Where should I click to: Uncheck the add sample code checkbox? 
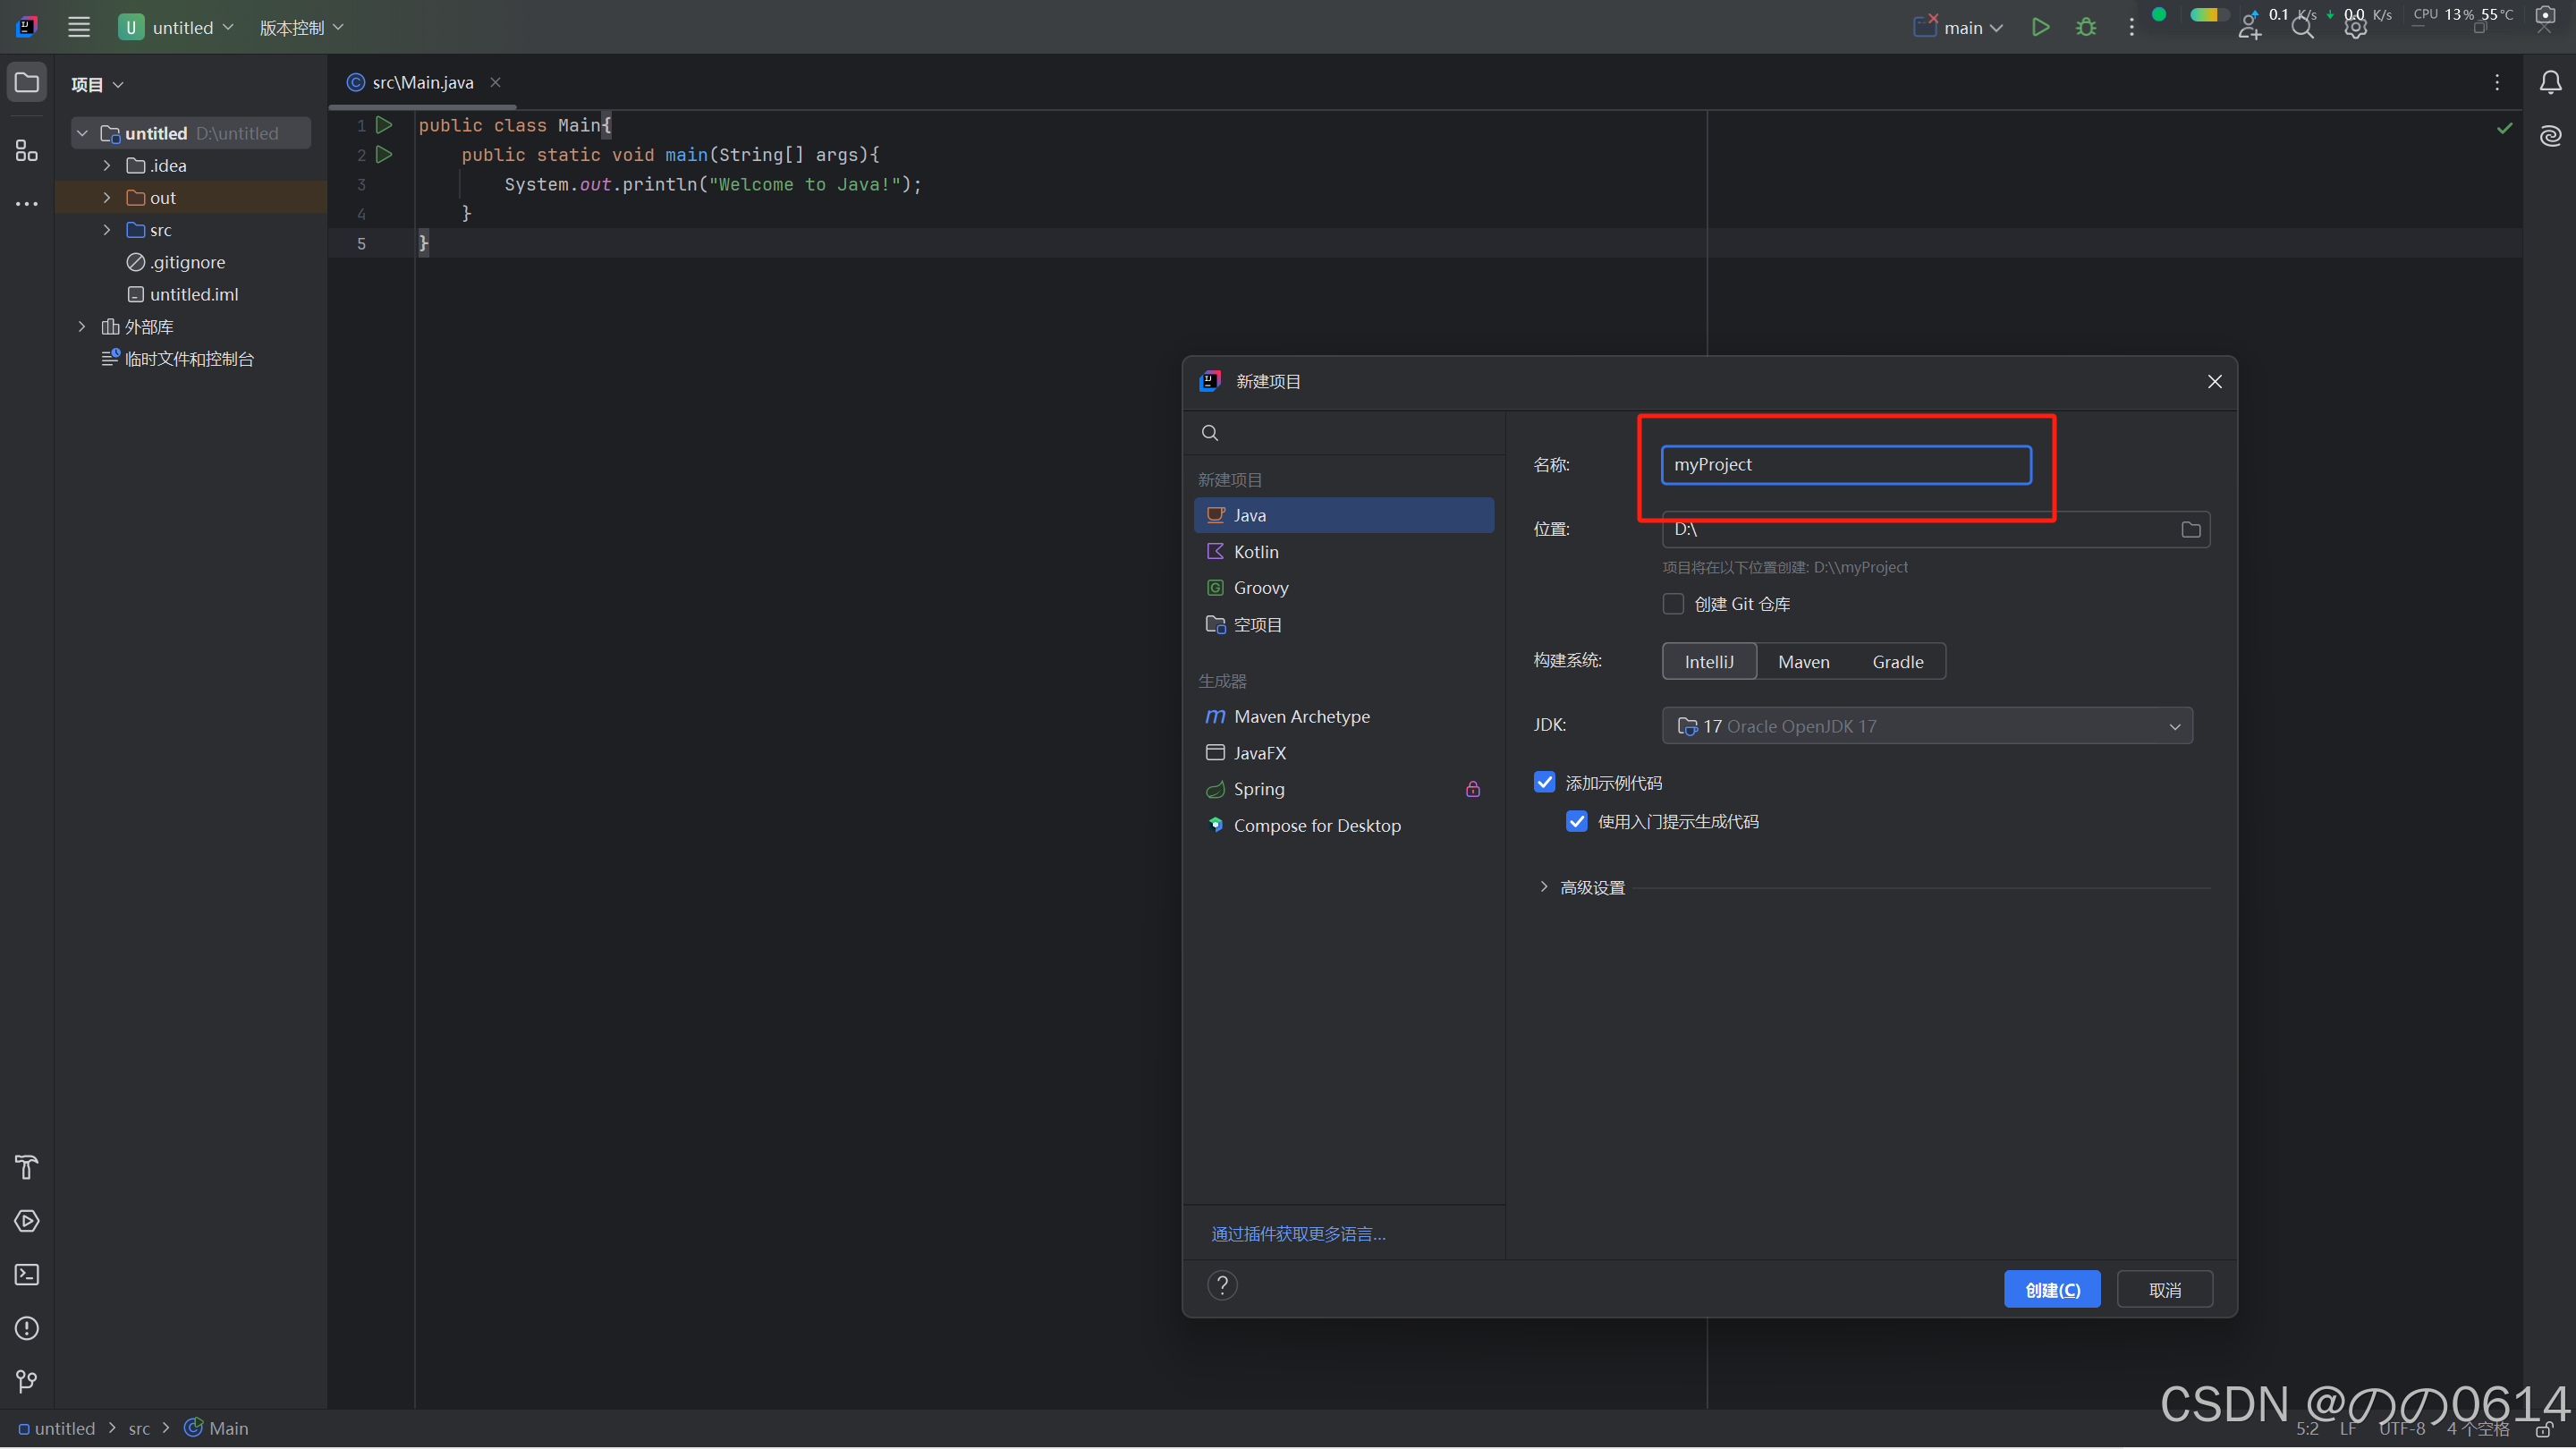click(x=1545, y=782)
